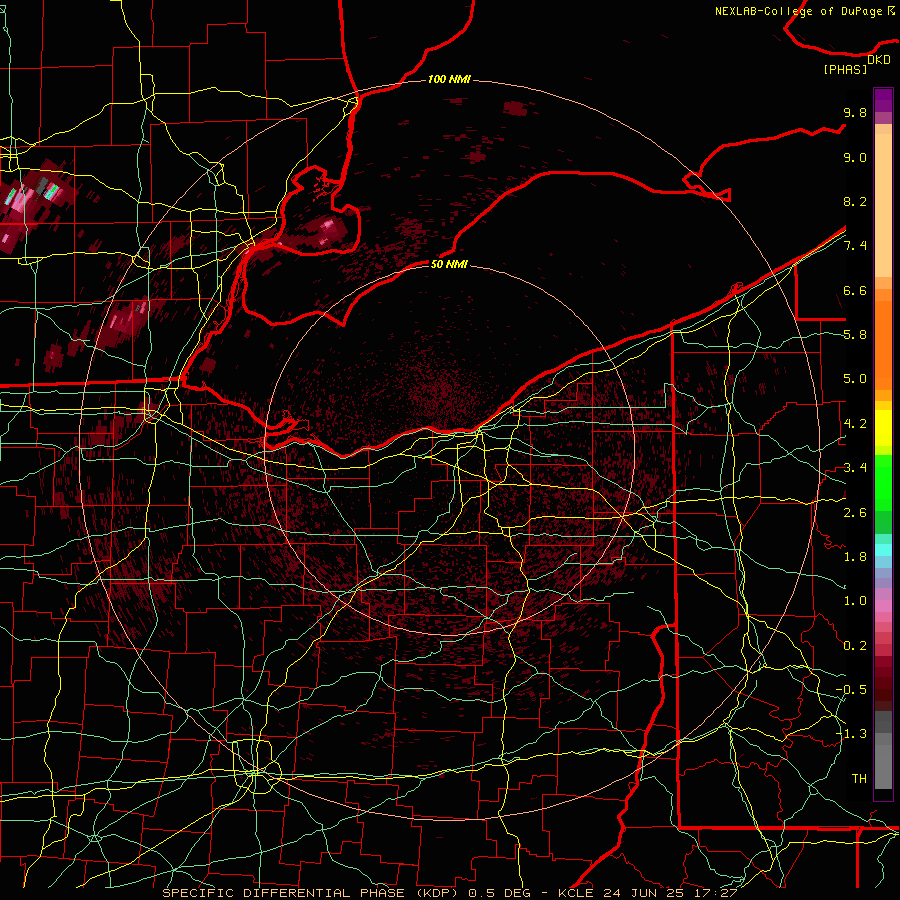Click the arrow icon after DuPage
Image resolution: width=900 pixels, height=900 pixels.
click(891, 10)
